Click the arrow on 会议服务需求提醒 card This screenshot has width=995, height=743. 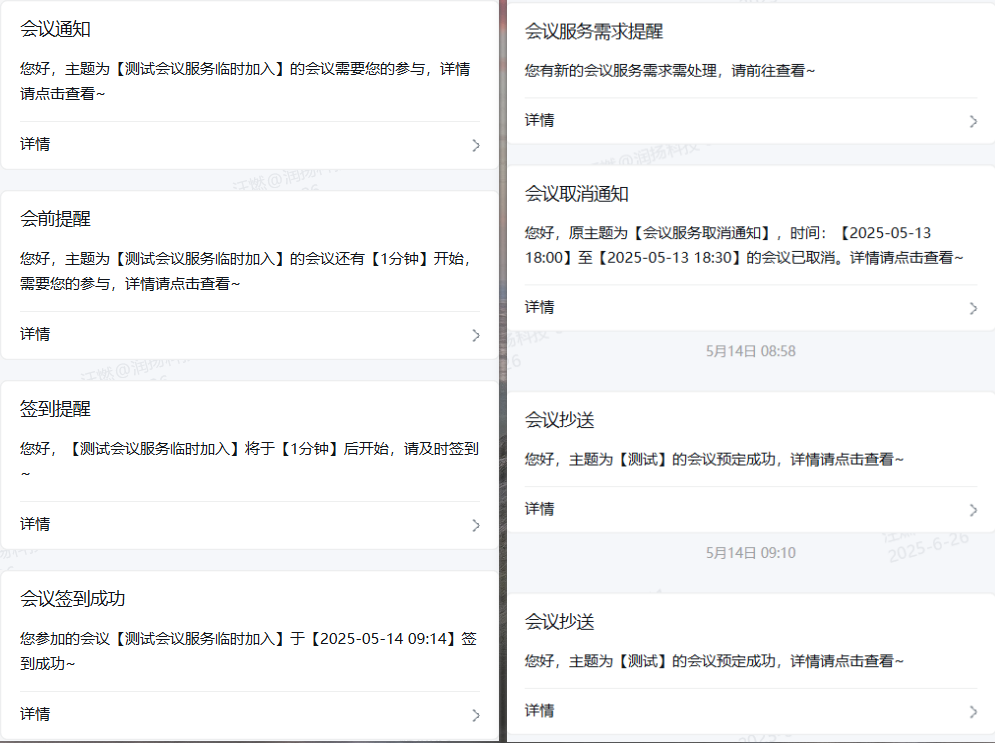point(973,121)
